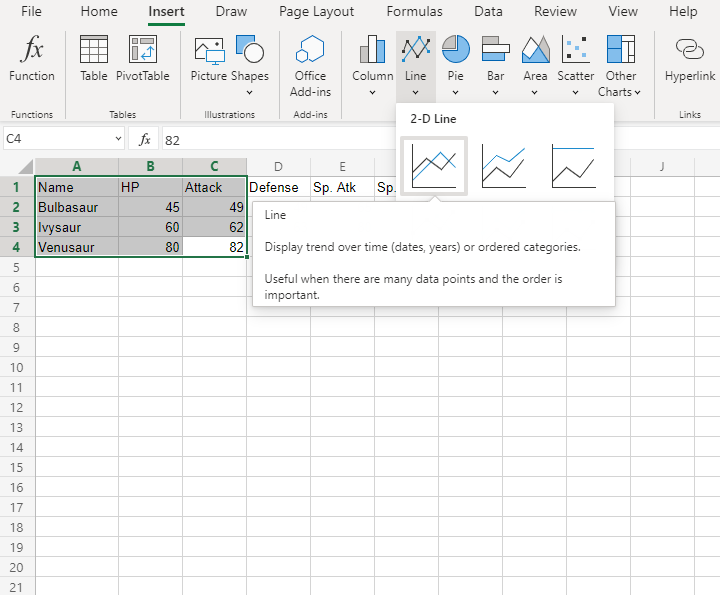This screenshot has width=720, height=595.
Task: Expand the Column chart dropdown
Action: pyautogui.click(x=372, y=66)
